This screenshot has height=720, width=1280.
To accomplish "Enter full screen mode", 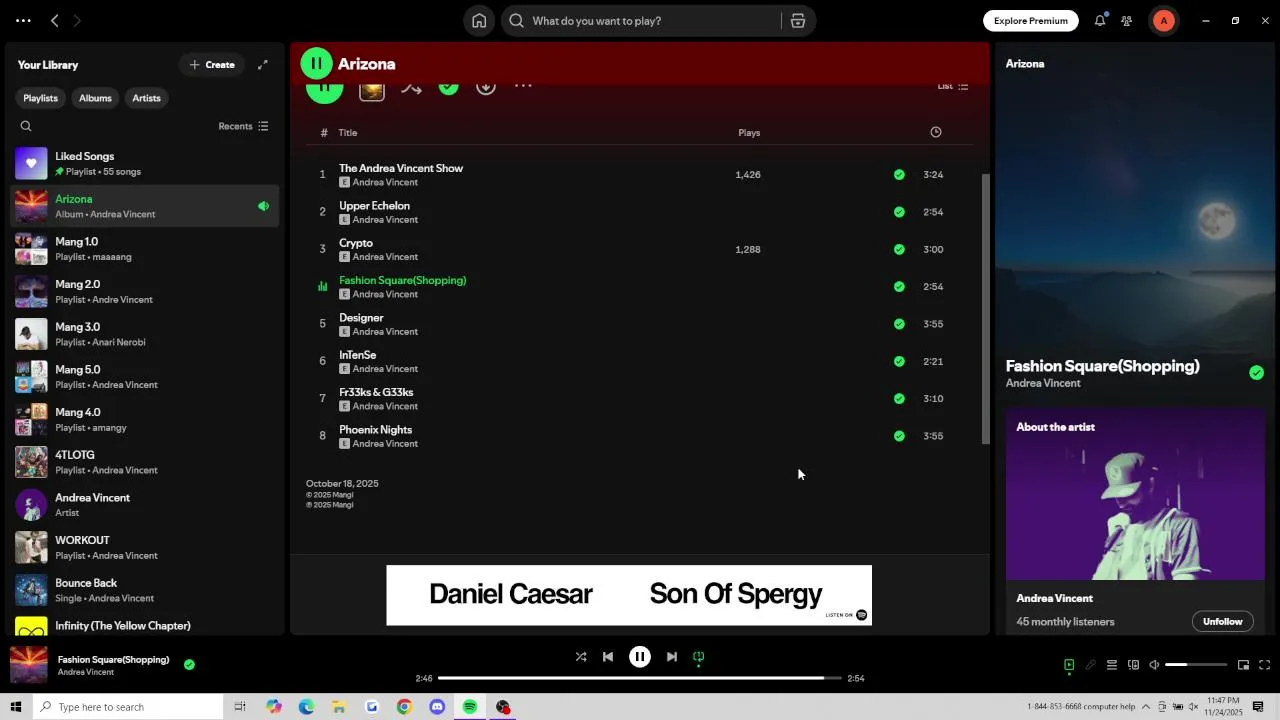I will click(x=1264, y=665).
